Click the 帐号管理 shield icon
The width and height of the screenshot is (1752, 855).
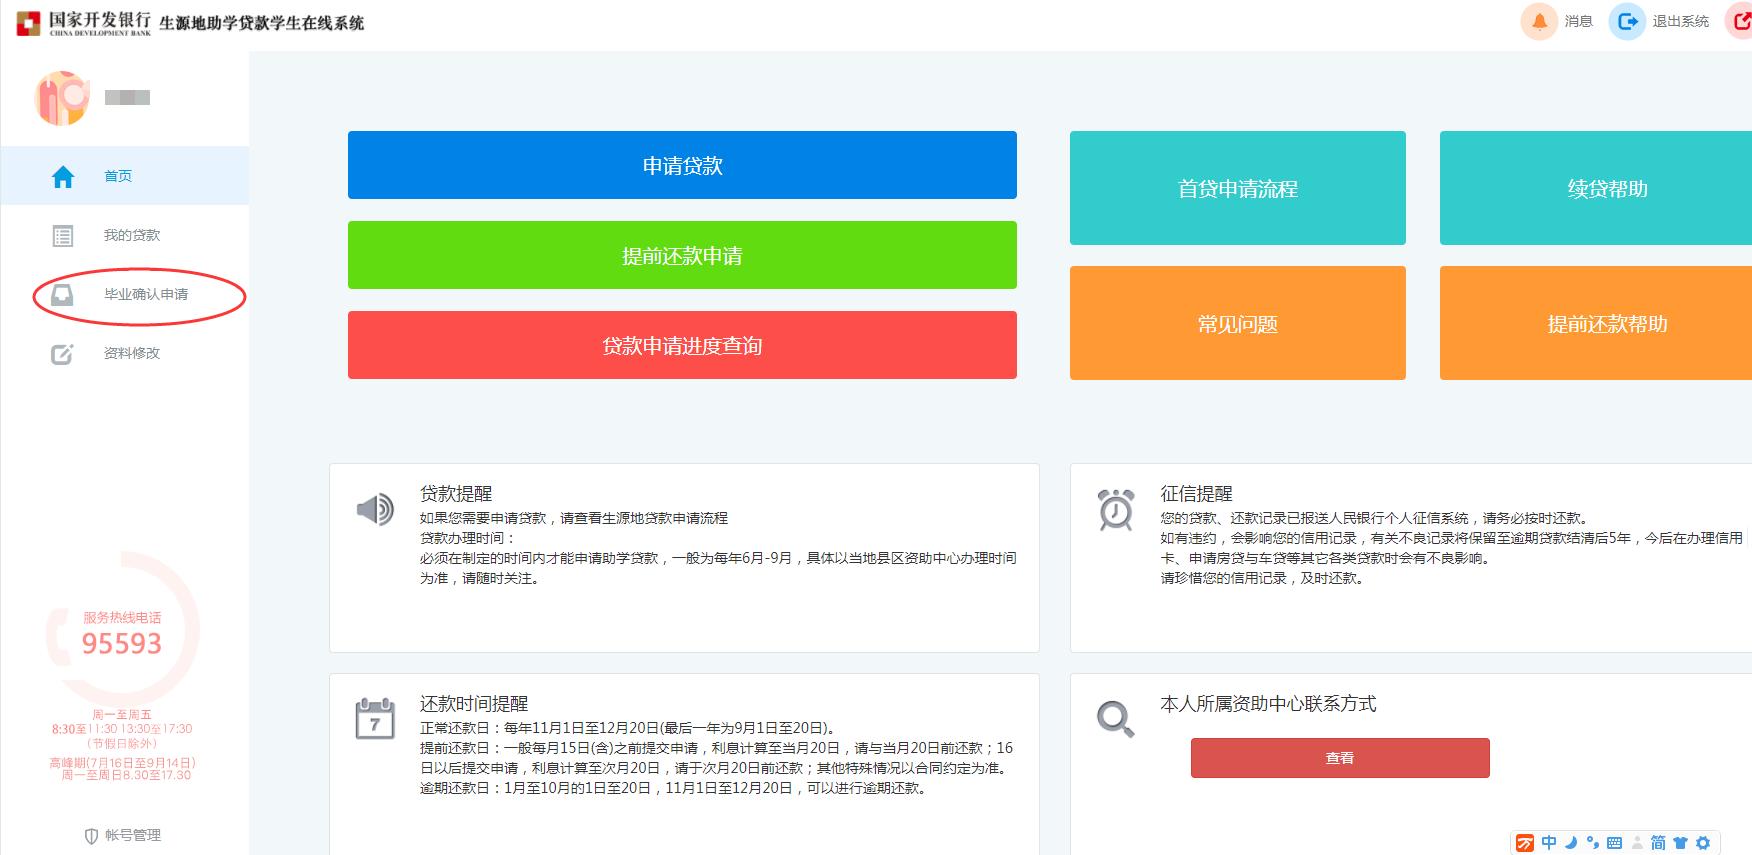pyautogui.click(x=91, y=836)
